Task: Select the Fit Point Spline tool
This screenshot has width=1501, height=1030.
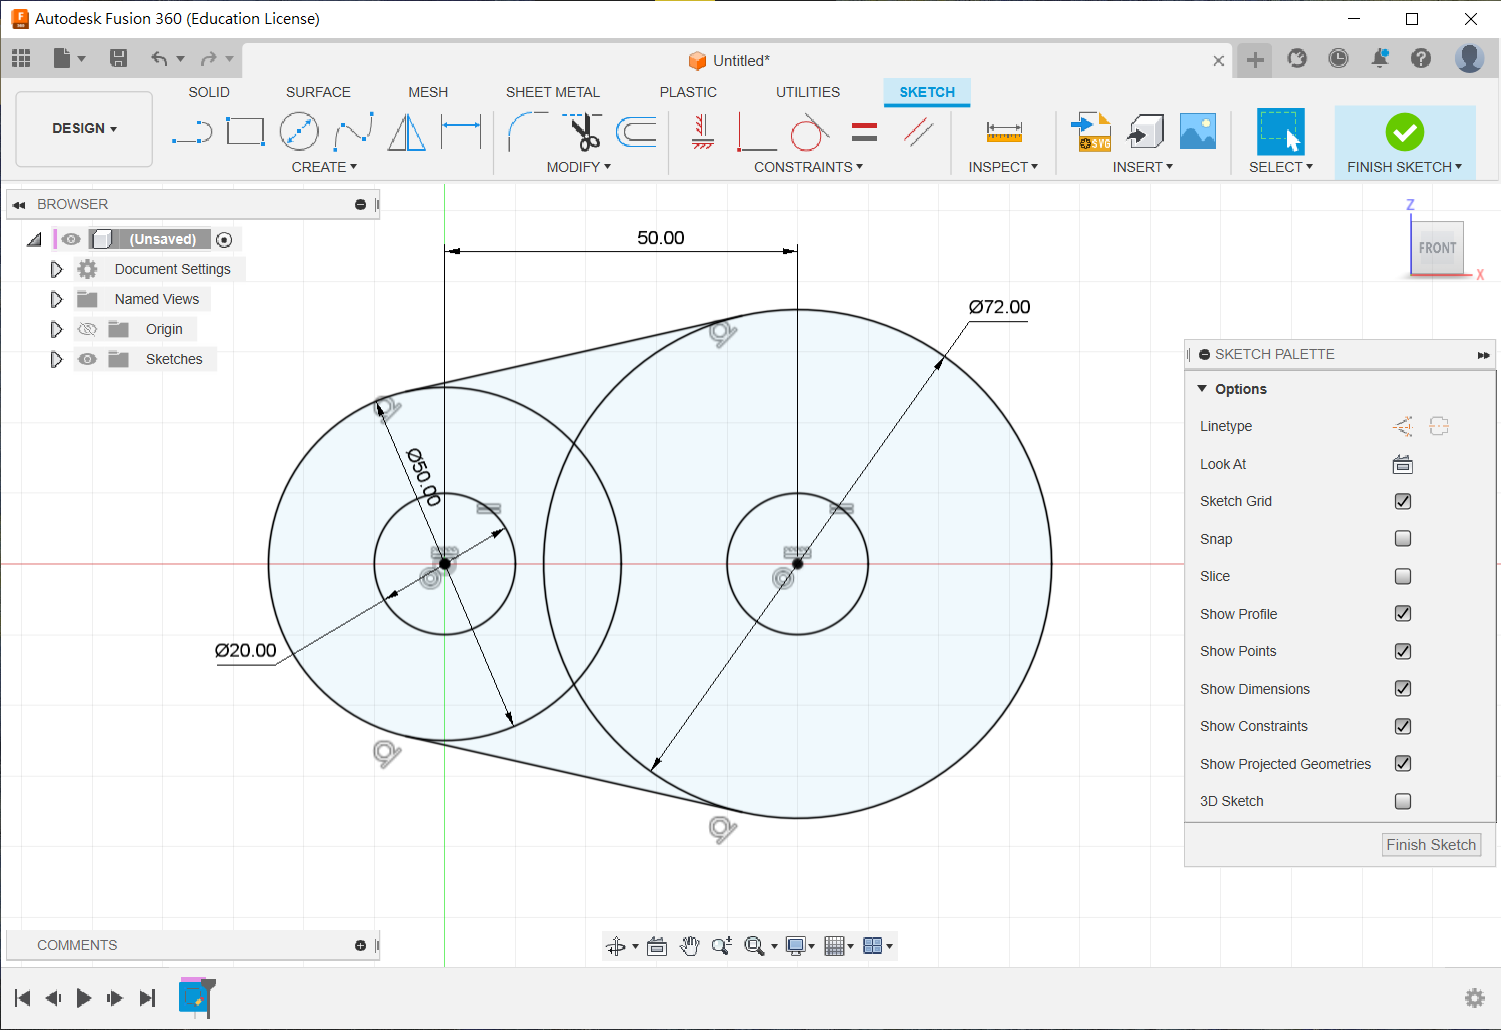Action: pyautogui.click(x=353, y=132)
